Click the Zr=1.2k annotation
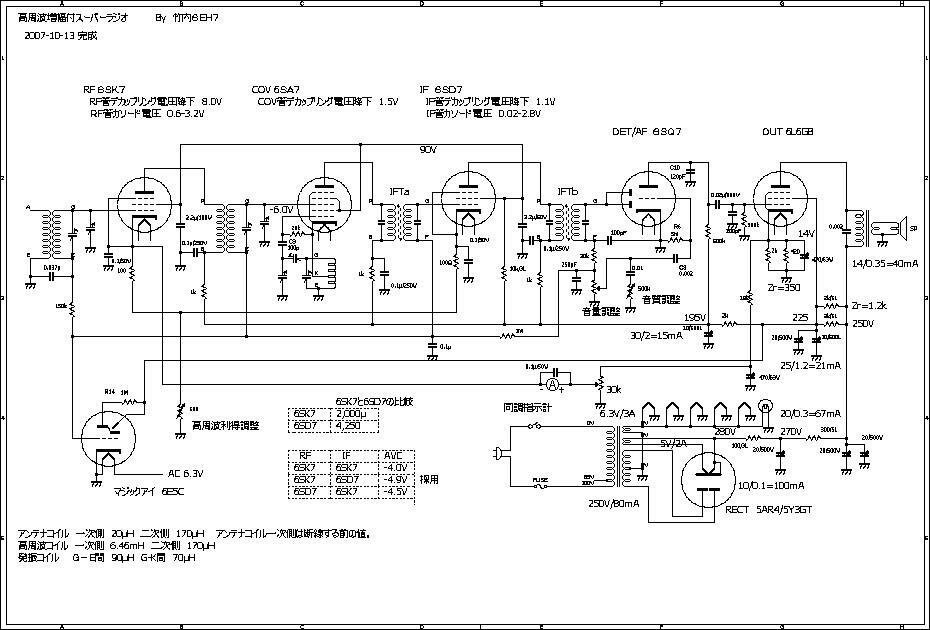 click(869, 306)
